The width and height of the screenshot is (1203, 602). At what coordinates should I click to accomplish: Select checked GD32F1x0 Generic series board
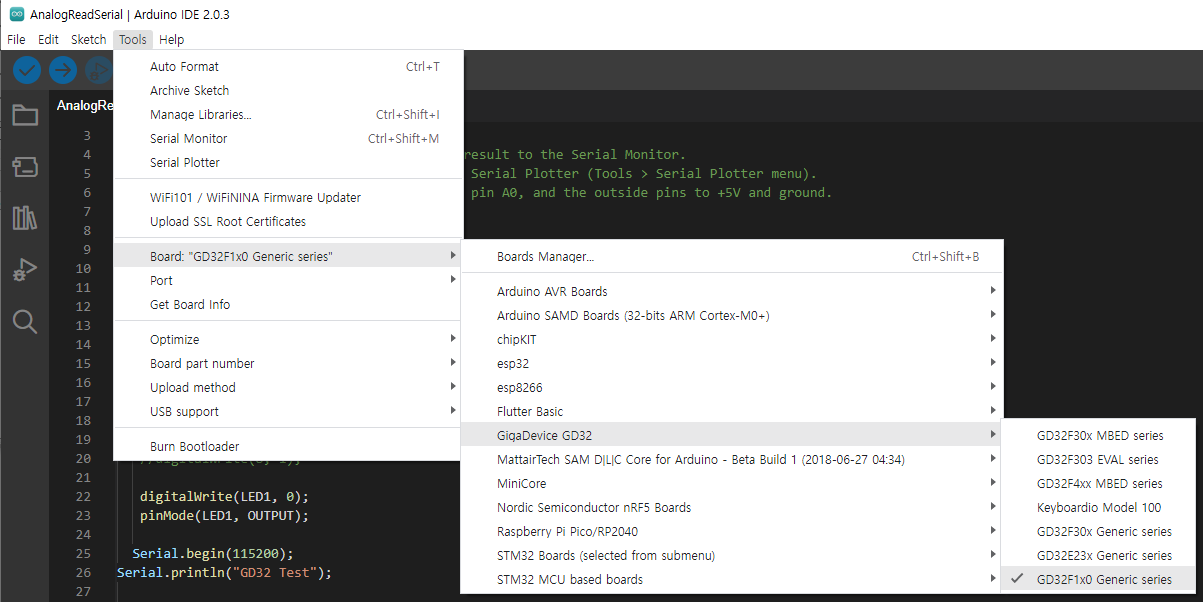(1098, 580)
